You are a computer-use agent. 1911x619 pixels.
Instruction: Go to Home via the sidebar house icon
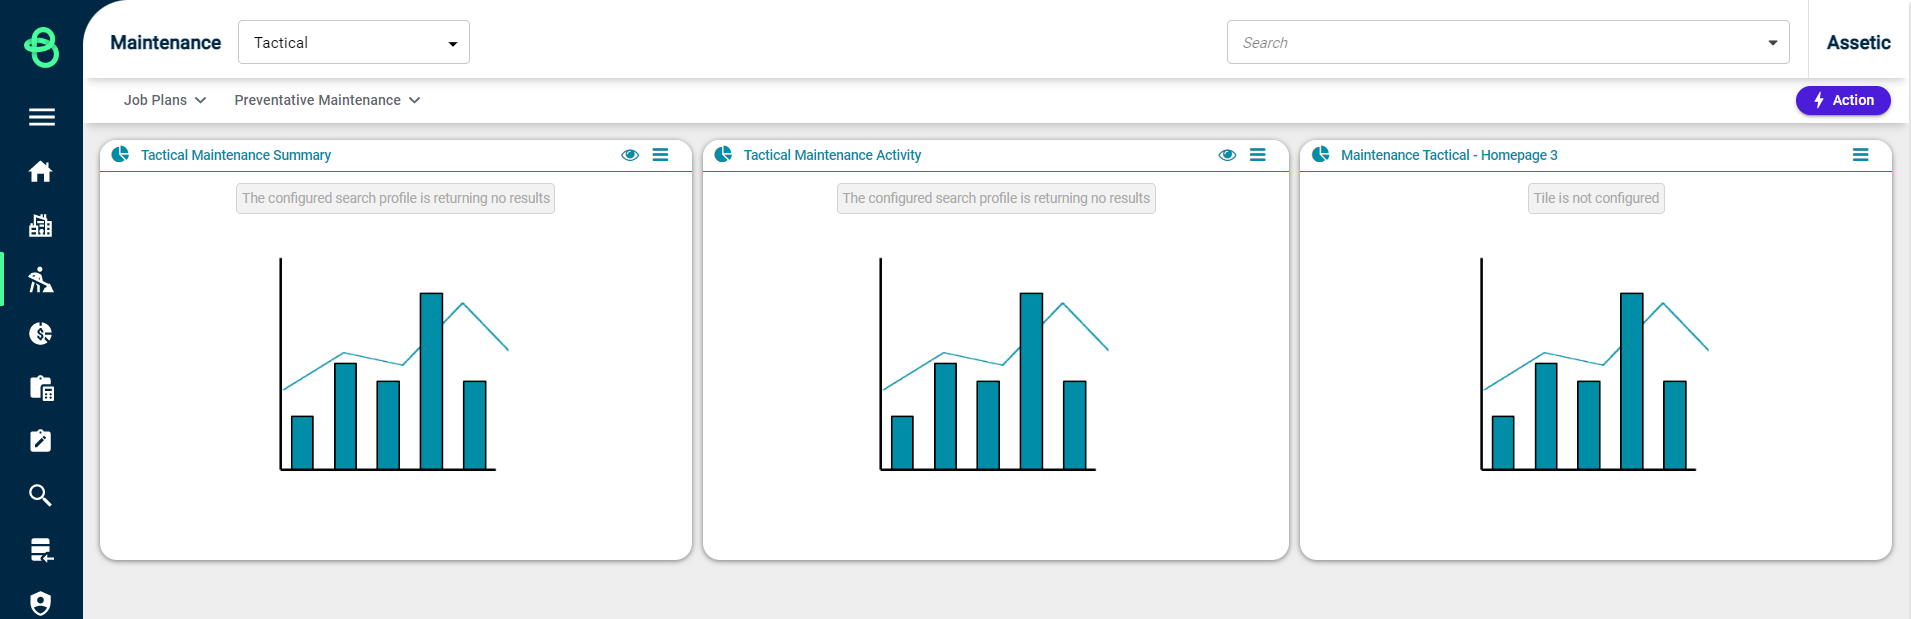coord(41,172)
